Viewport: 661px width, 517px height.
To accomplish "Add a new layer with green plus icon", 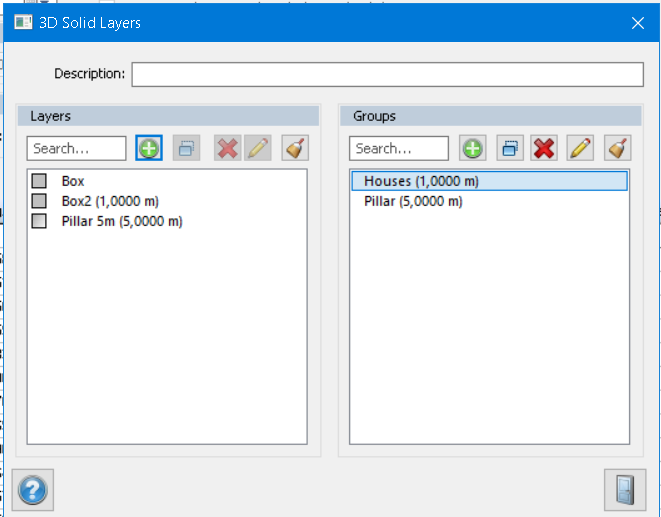I will pos(149,149).
